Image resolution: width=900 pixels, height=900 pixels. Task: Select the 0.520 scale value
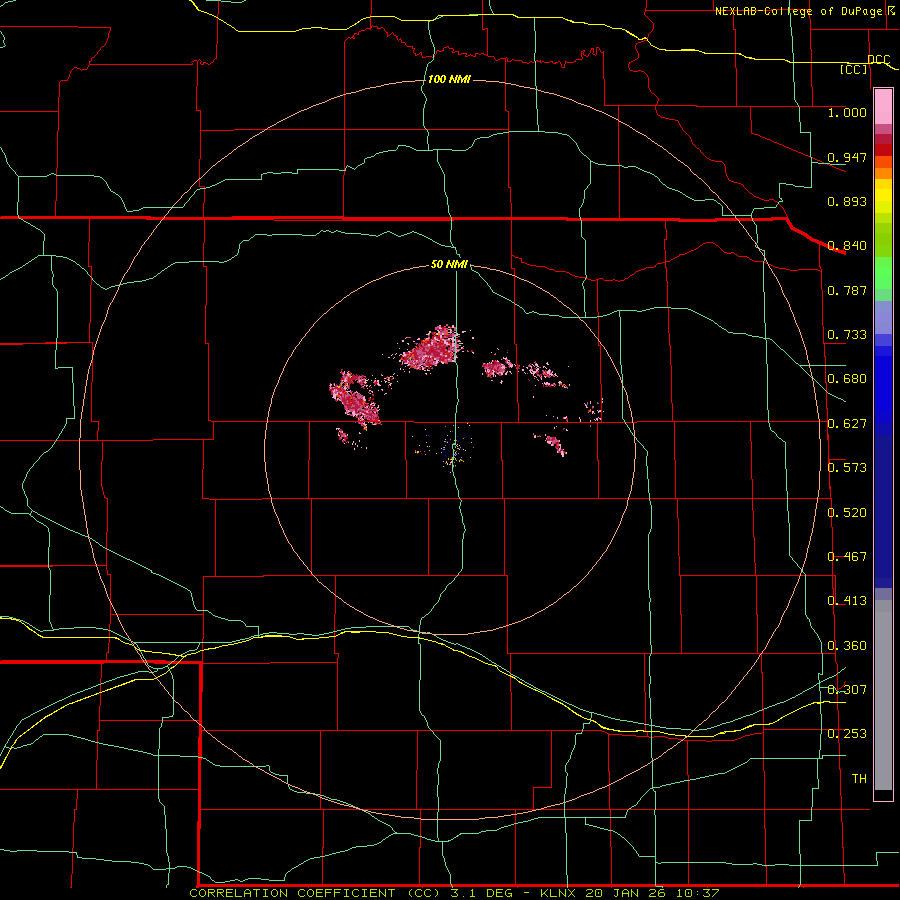click(x=847, y=513)
